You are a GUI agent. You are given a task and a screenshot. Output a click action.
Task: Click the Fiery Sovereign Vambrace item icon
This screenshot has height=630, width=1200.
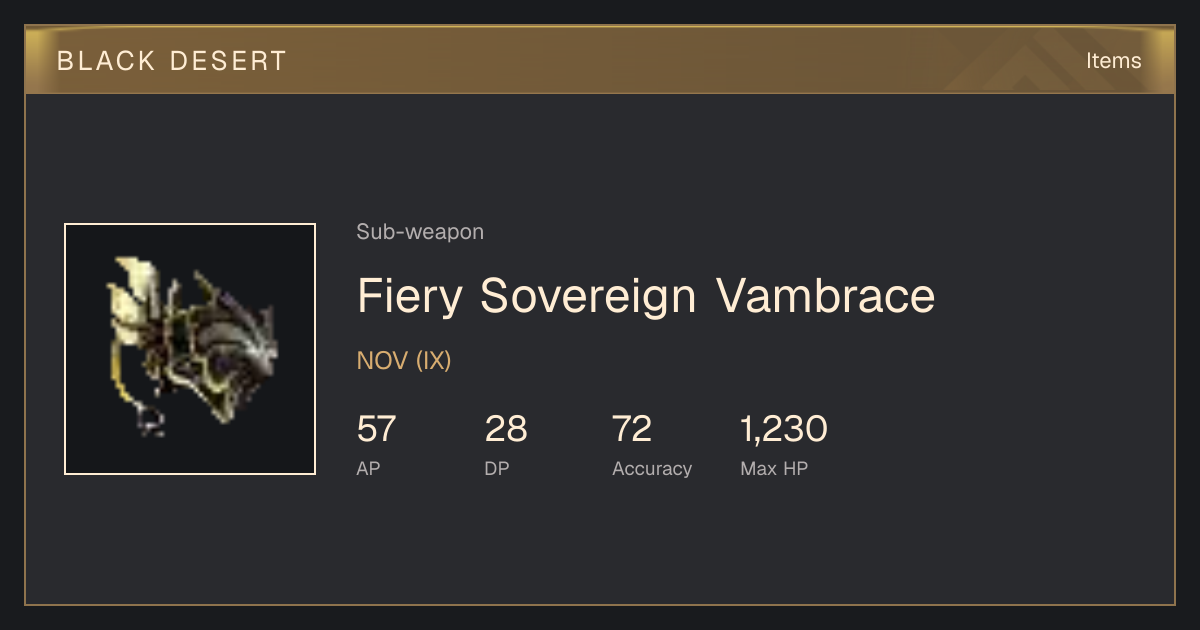pos(190,349)
